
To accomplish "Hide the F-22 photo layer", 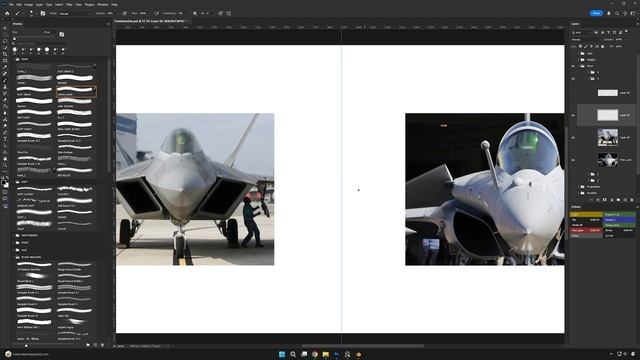I will [573, 138].
